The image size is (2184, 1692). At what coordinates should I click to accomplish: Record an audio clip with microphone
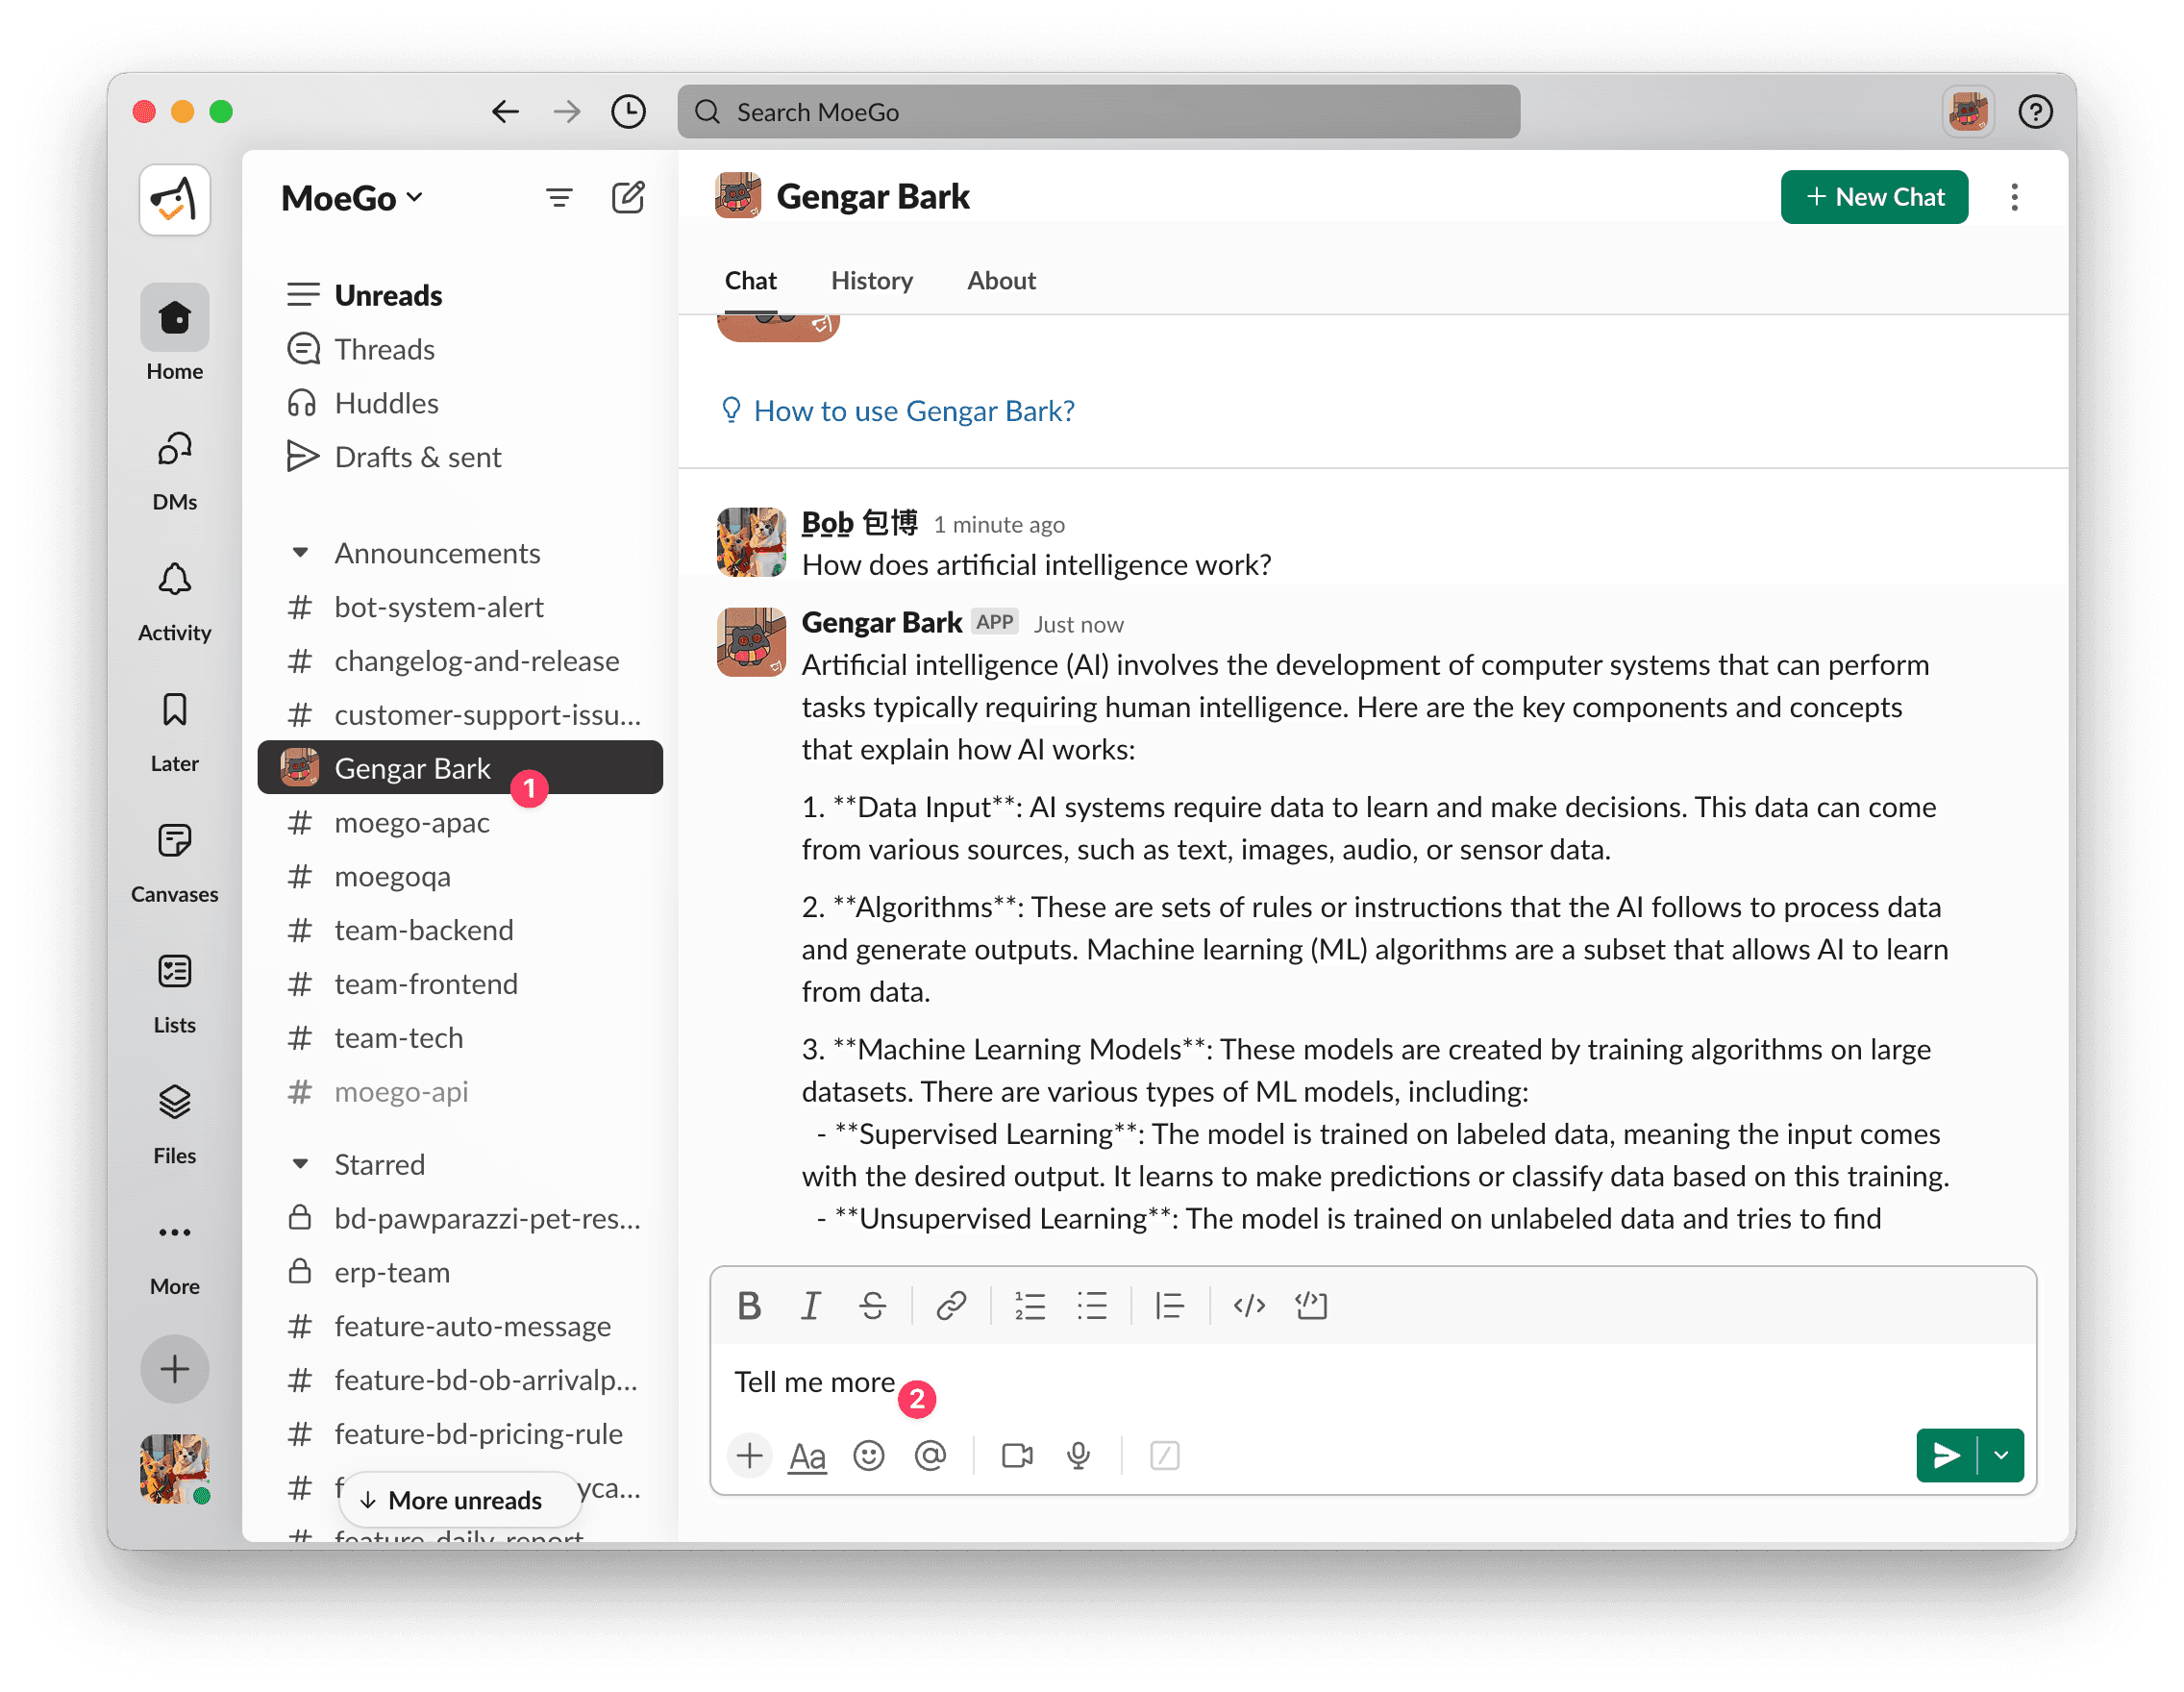1078,1456
